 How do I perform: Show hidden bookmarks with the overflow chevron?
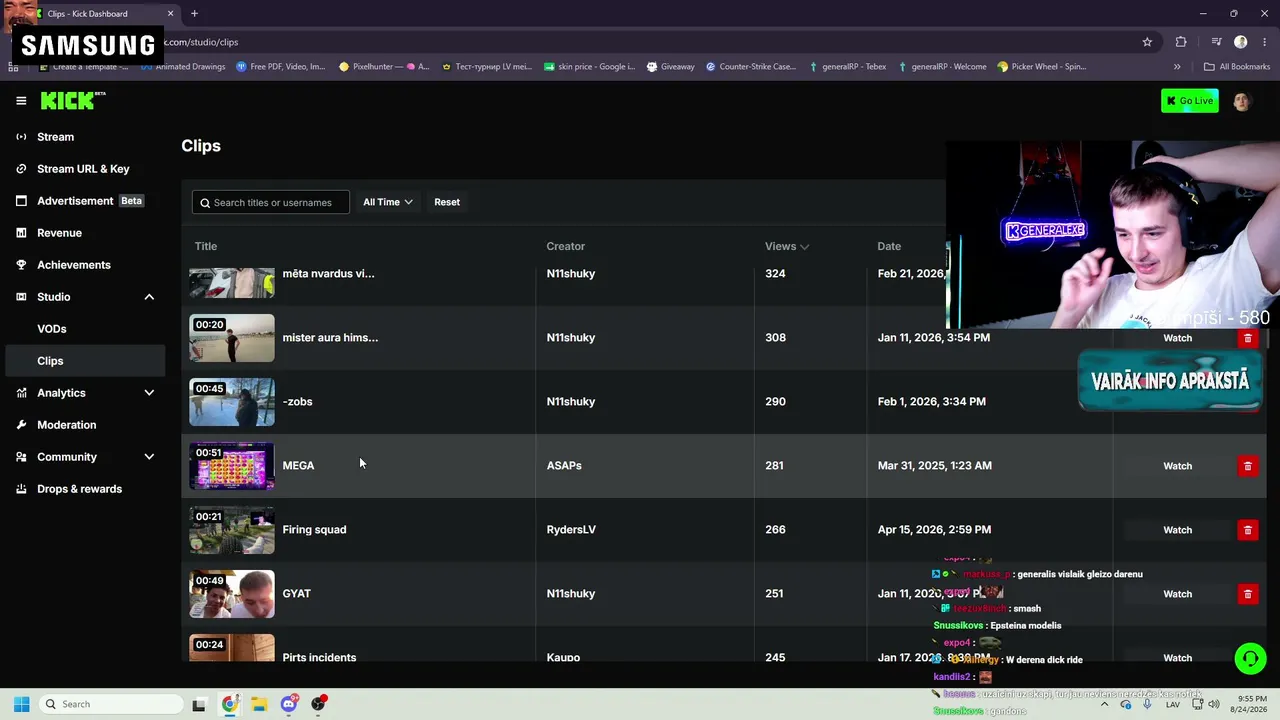(x=1177, y=67)
